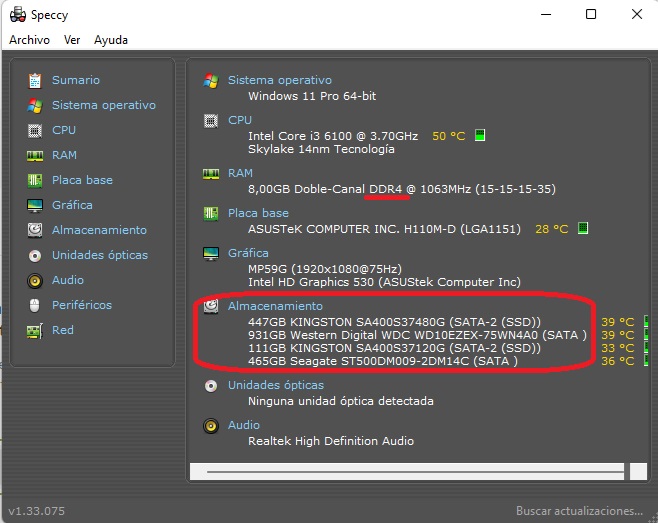Click the disc icon beside Unidades ópticas heading
The image size is (658, 523).
click(x=211, y=386)
